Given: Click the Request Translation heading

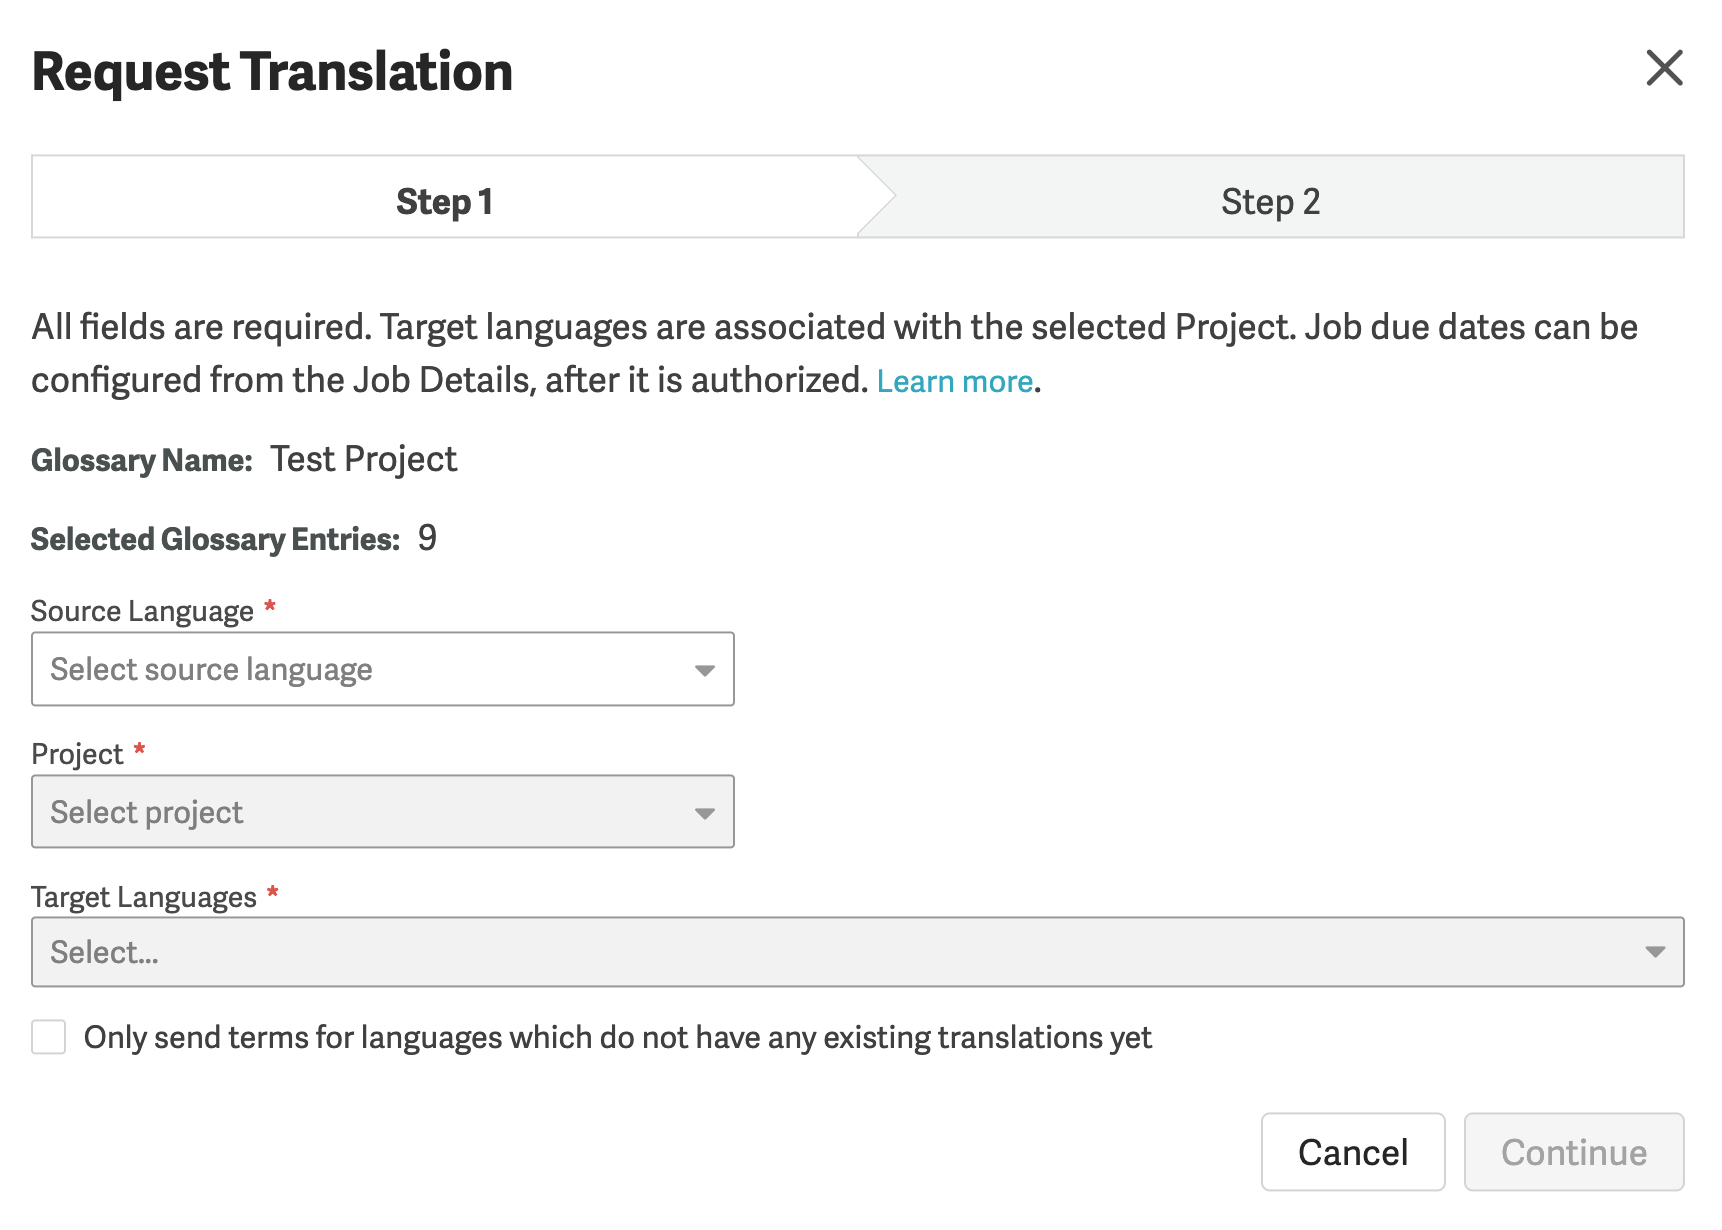Looking at the screenshot, I should tap(272, 72).
